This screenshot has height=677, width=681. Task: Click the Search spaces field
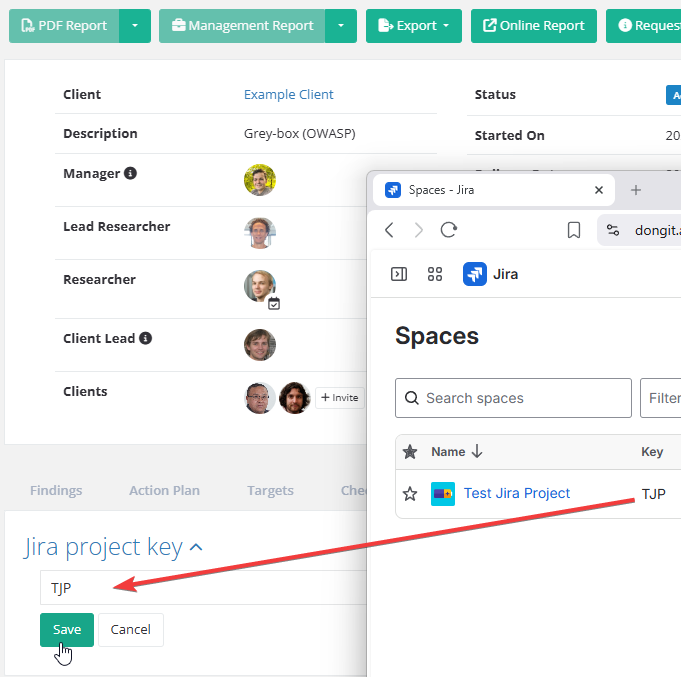pos(513,398)
